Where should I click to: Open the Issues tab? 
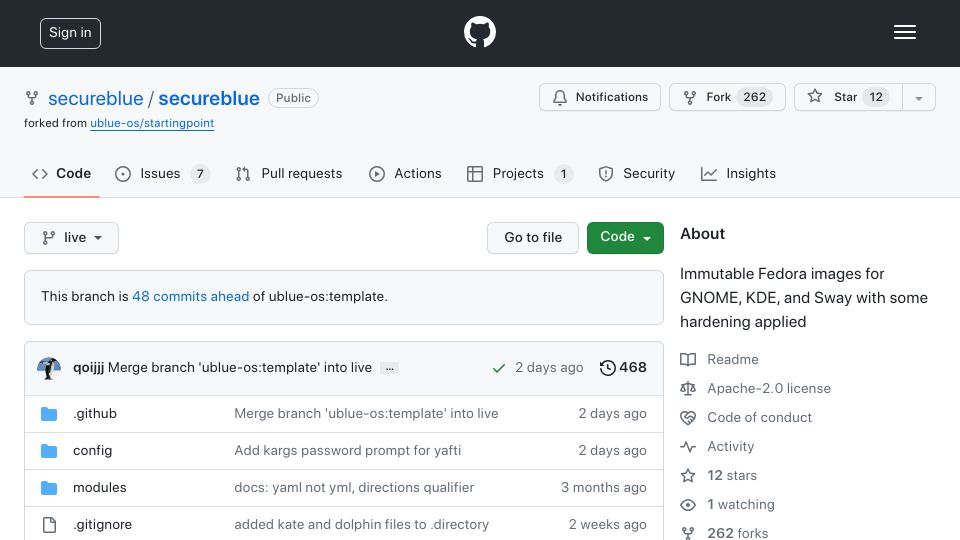click(162, 174)
